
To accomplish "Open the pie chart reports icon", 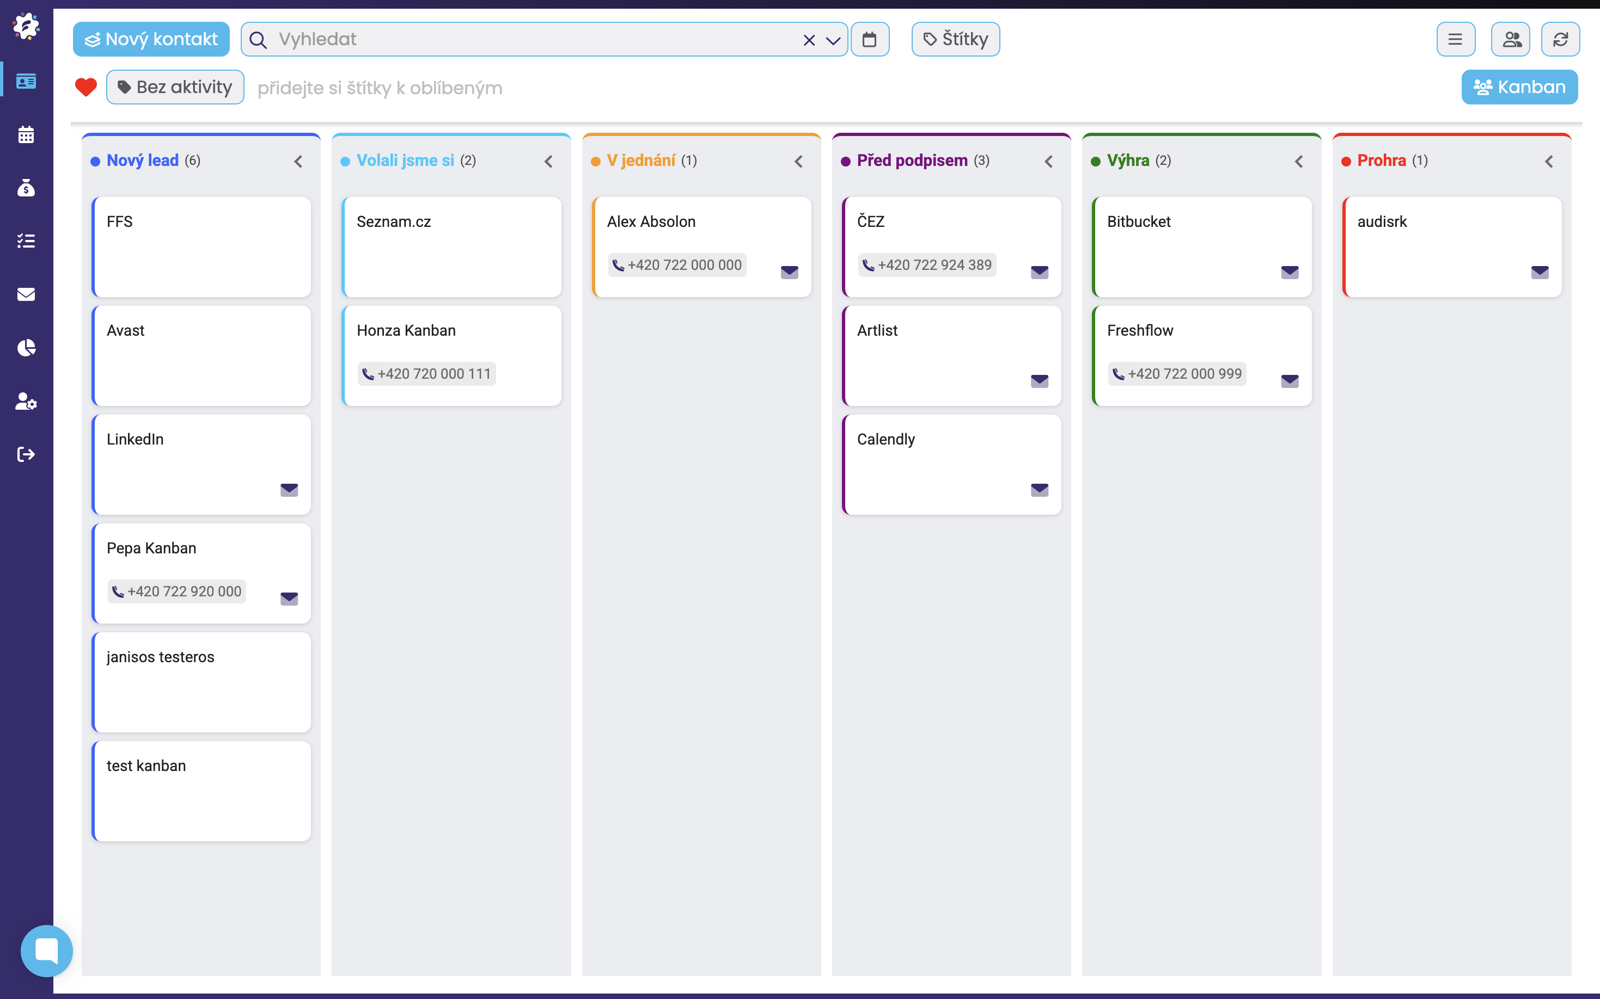I will (x=26, y=348).
